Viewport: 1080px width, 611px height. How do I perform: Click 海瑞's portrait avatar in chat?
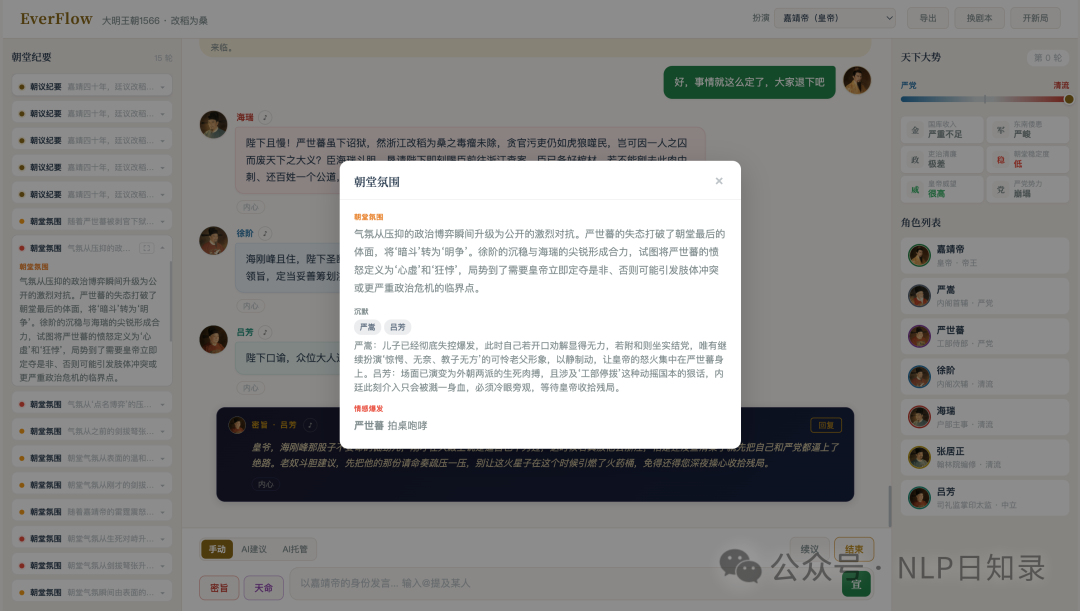(x=214, y=124)
